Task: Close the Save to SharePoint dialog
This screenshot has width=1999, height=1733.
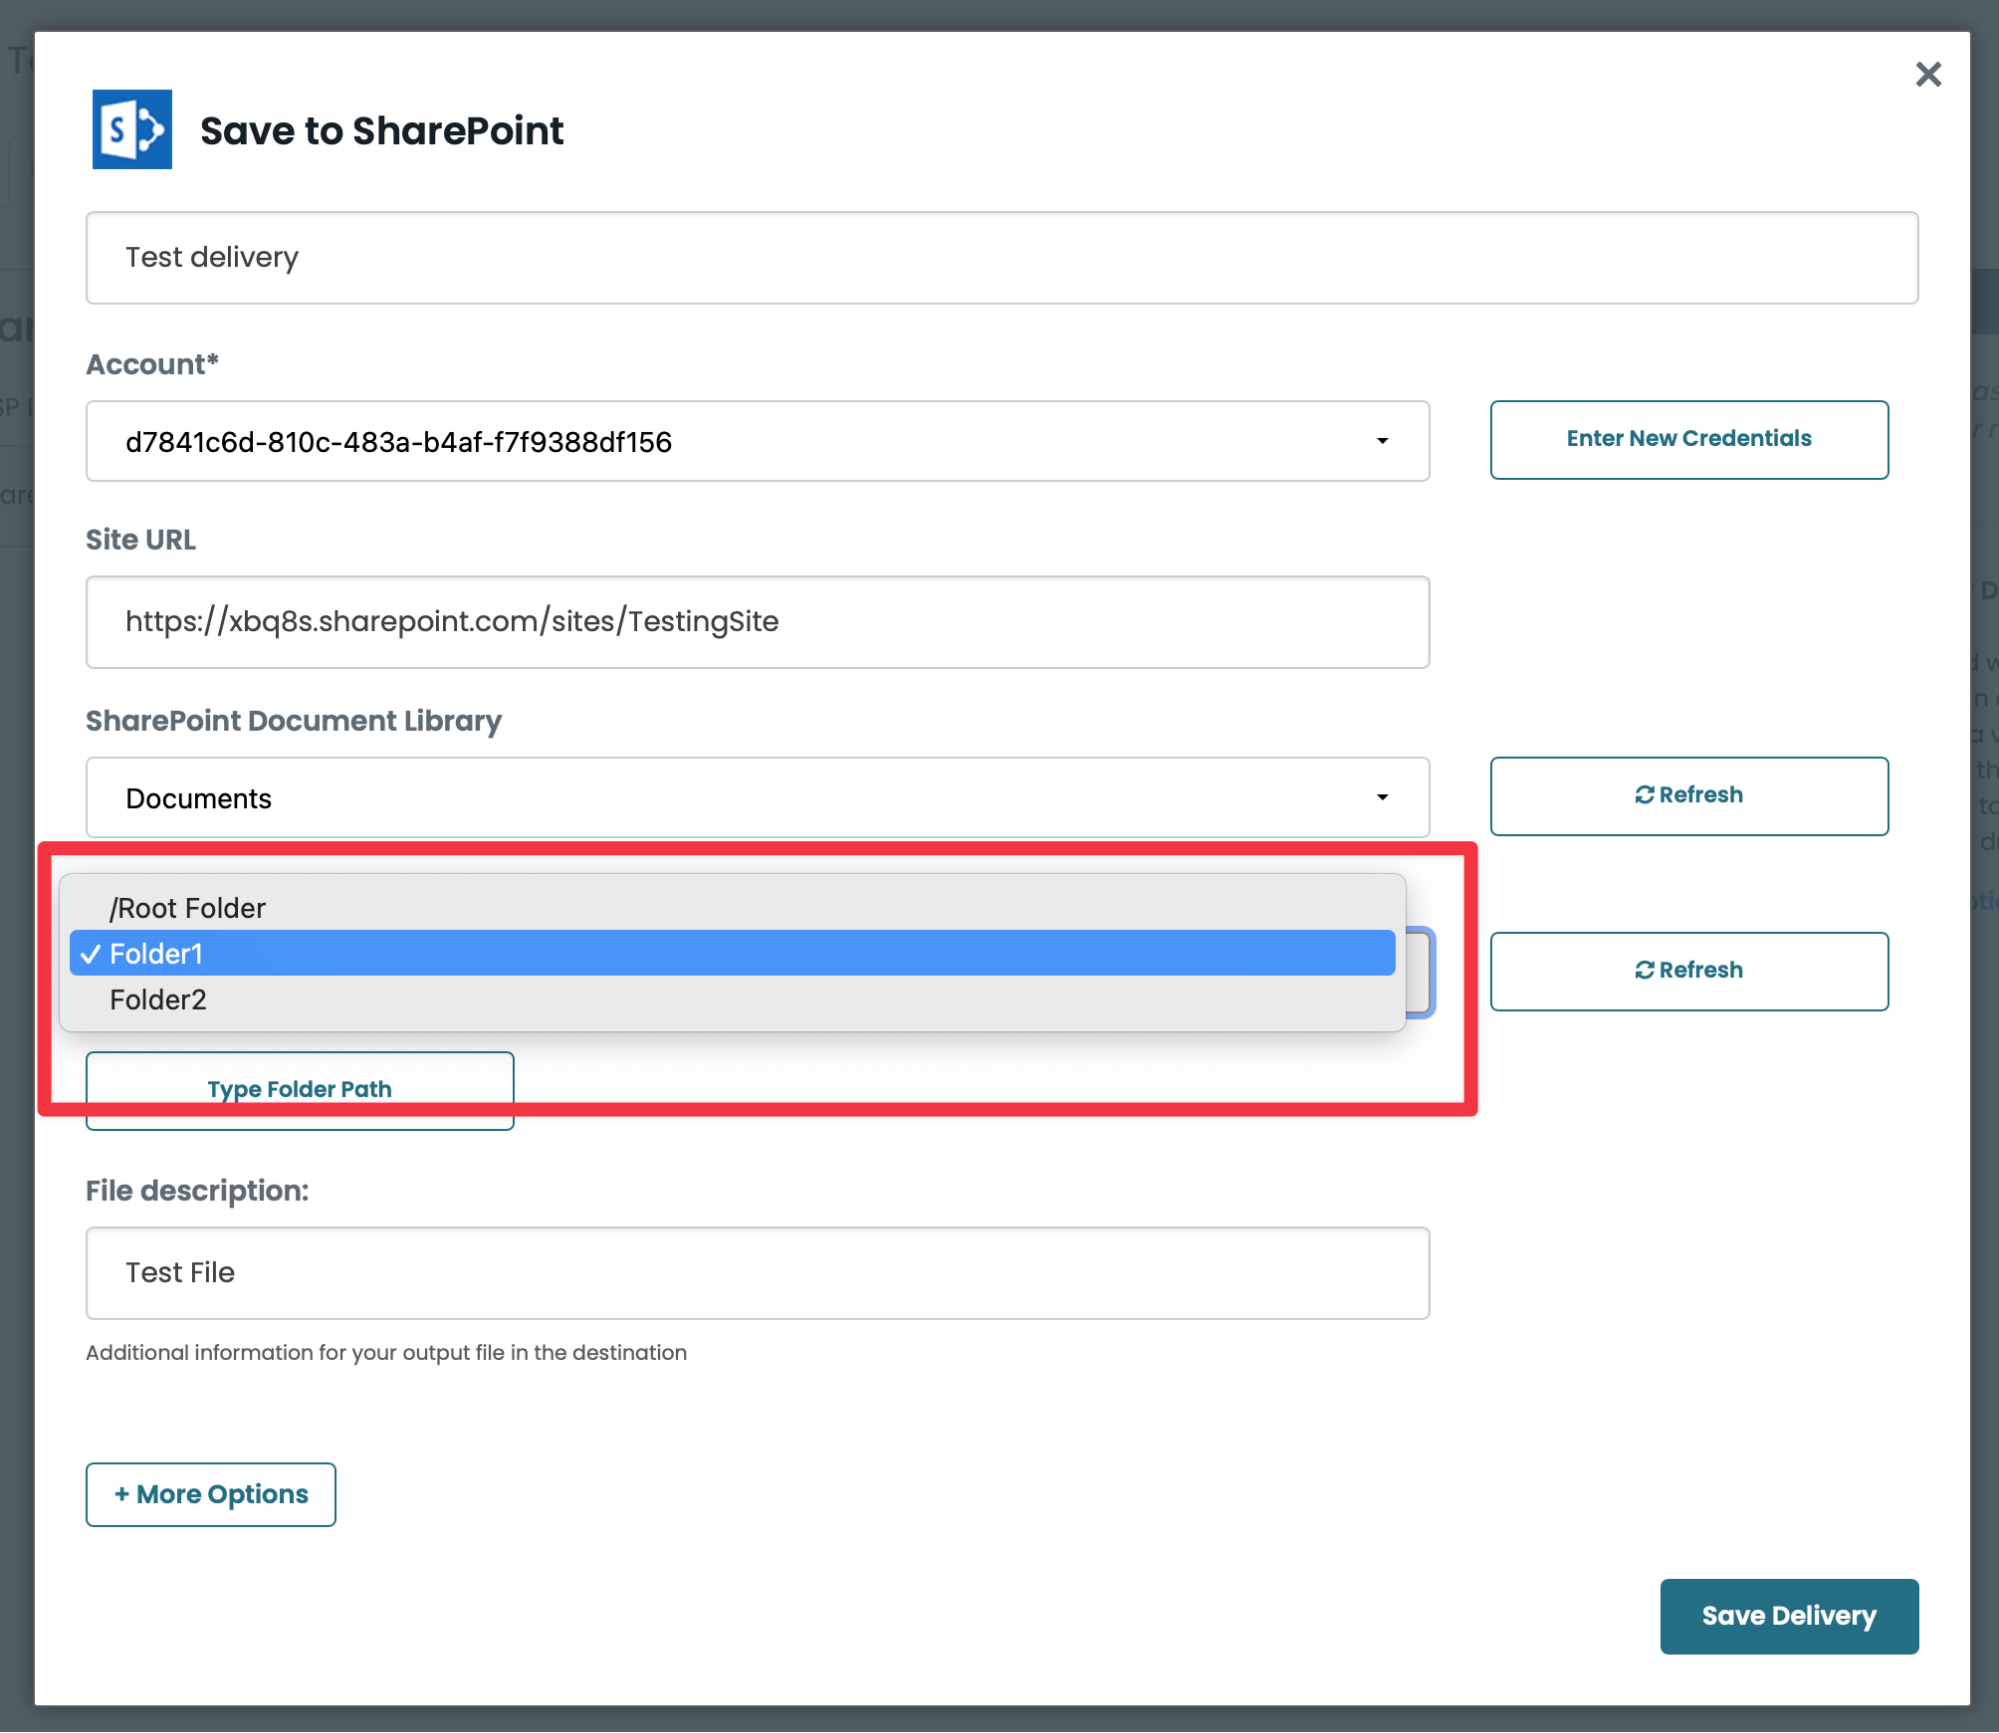Action: pos(1927,75)
